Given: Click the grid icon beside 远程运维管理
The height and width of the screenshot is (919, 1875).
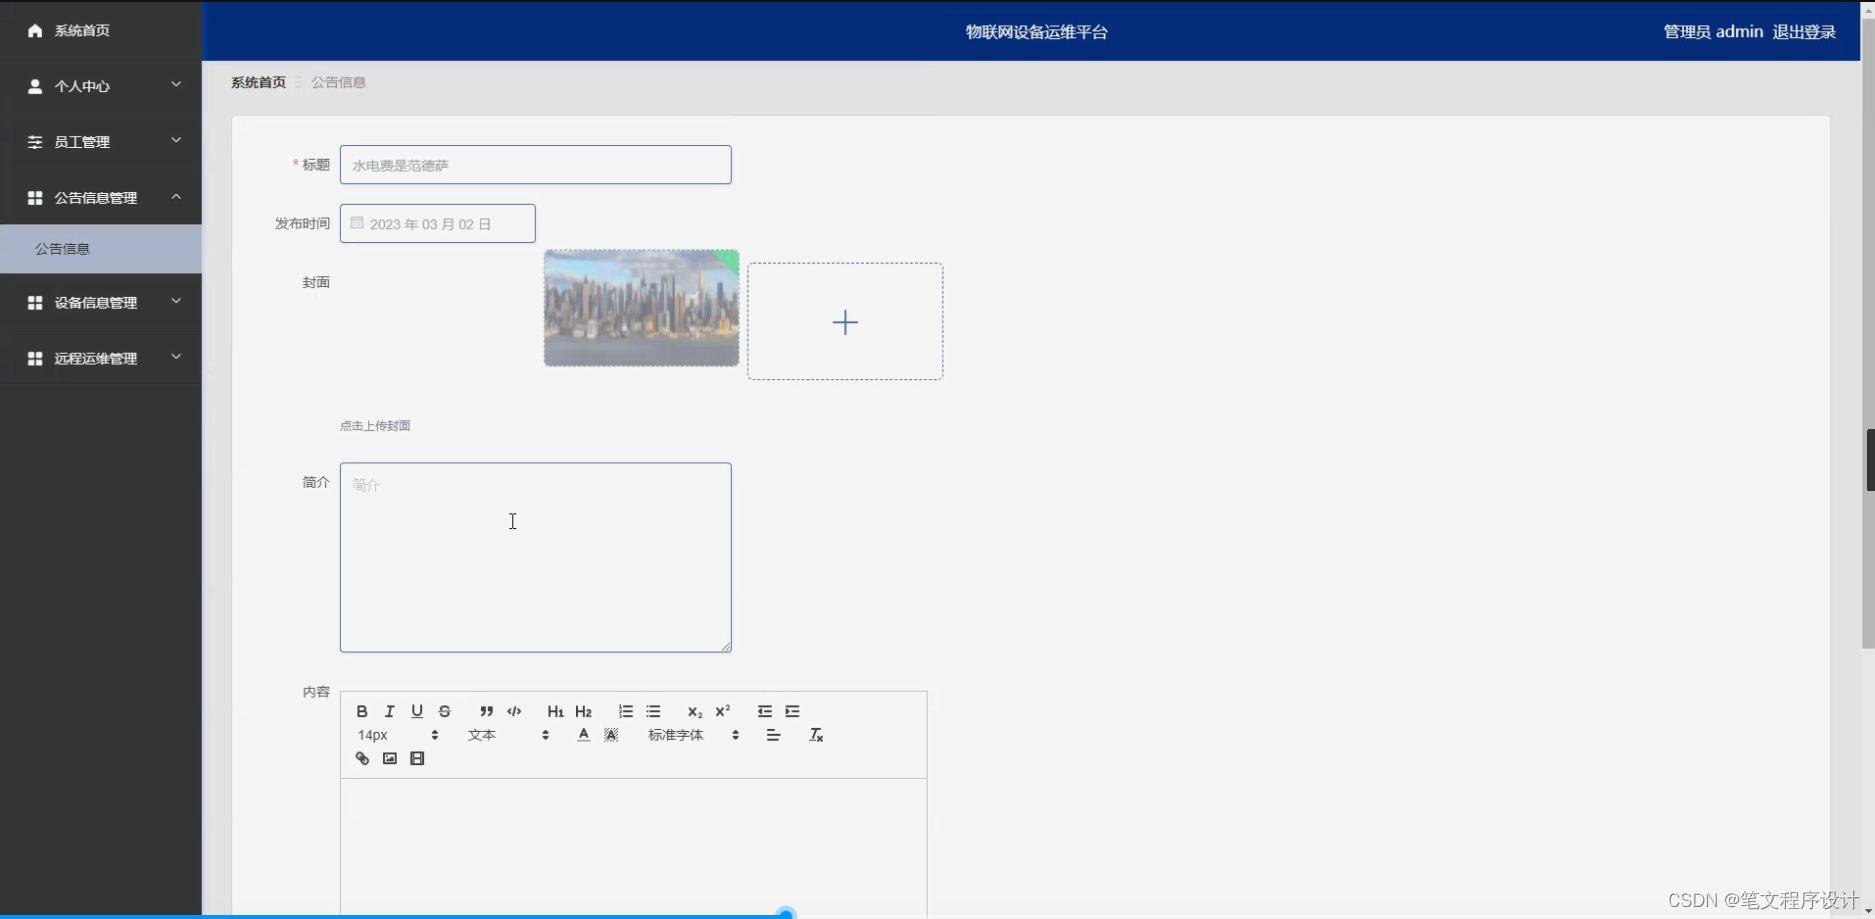Looking at the screenshot, I should click(x=35, y=358).
